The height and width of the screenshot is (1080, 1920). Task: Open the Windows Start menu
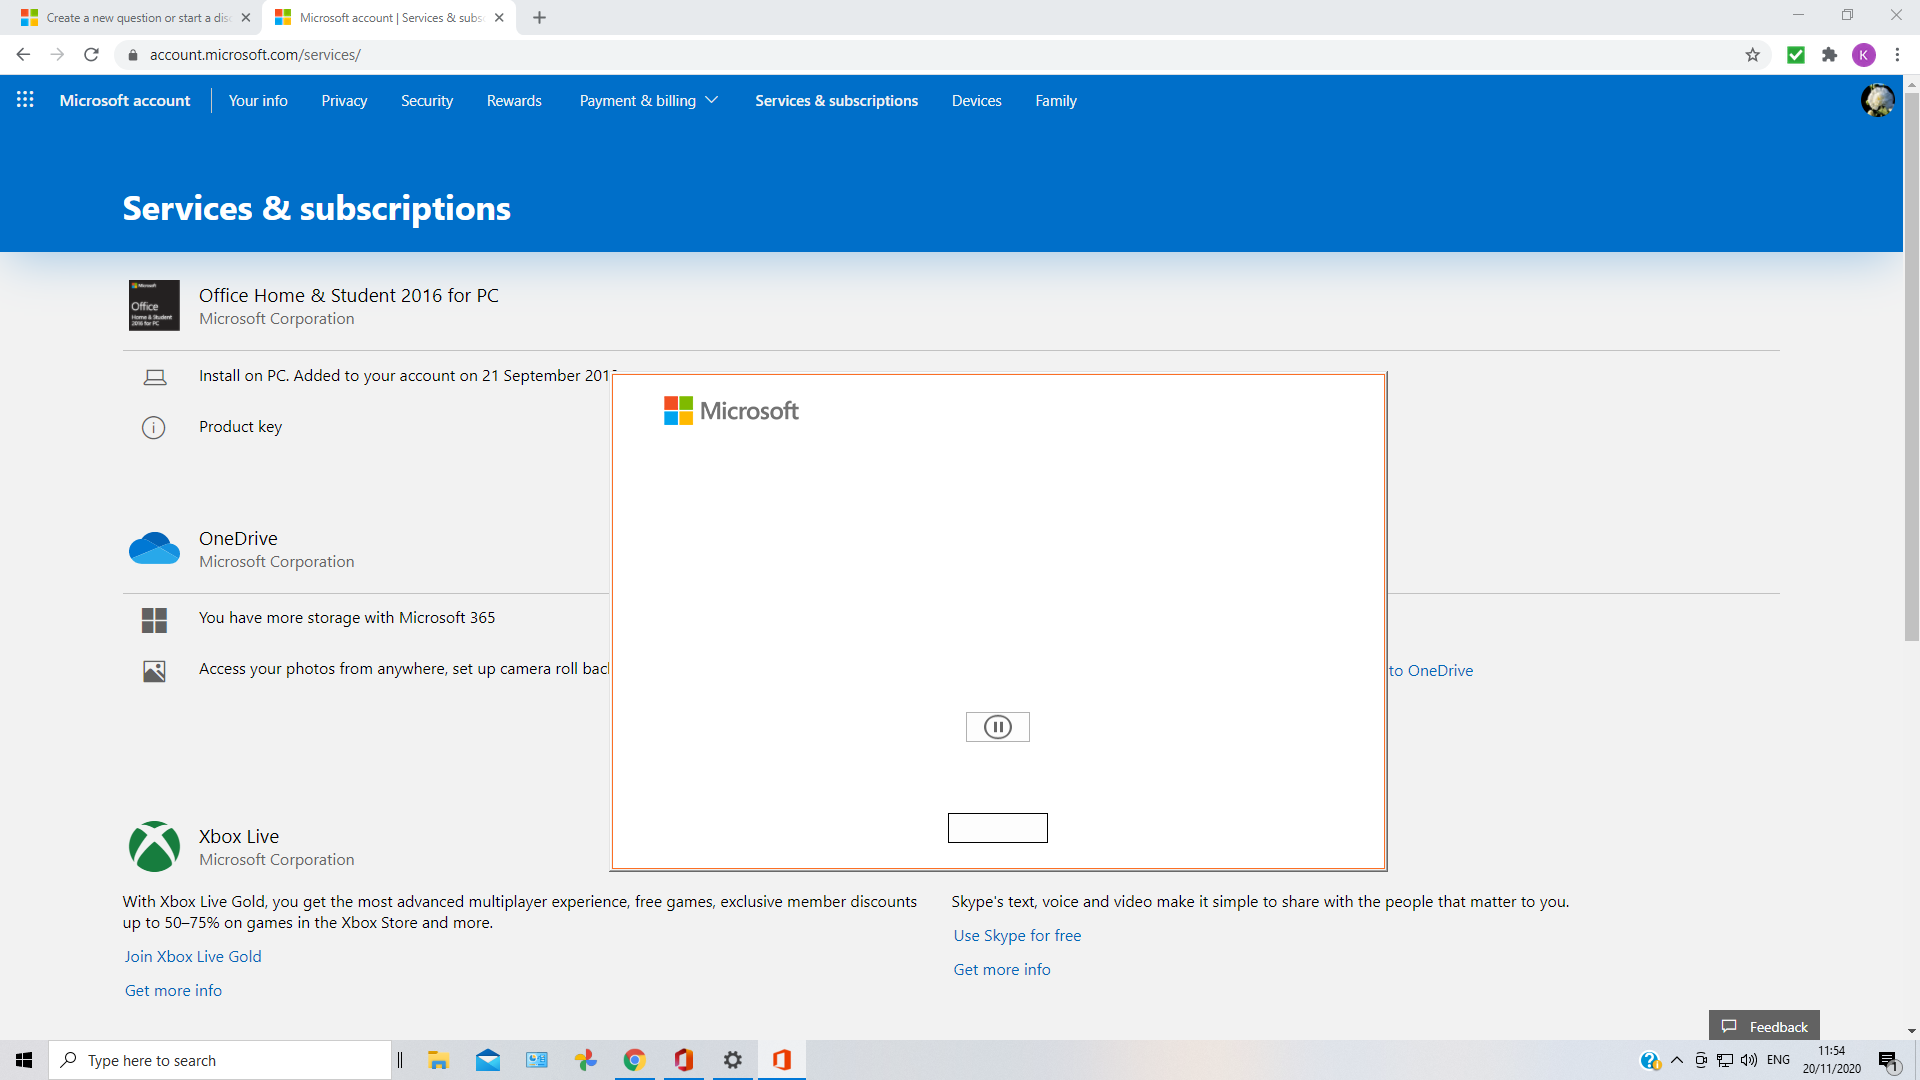tap(24, 1060)
